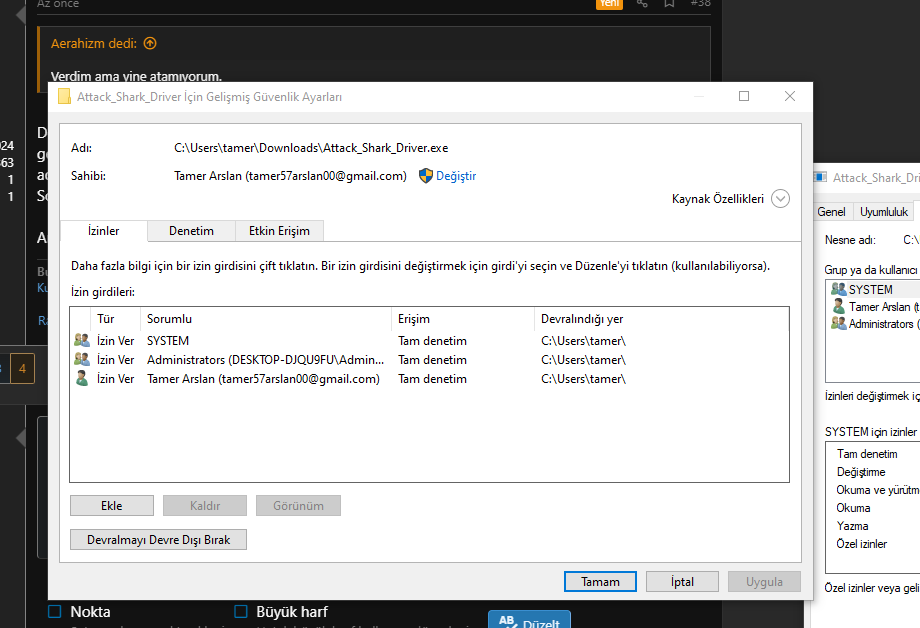Click the forum bookmark icon

(x=669, y=4)
